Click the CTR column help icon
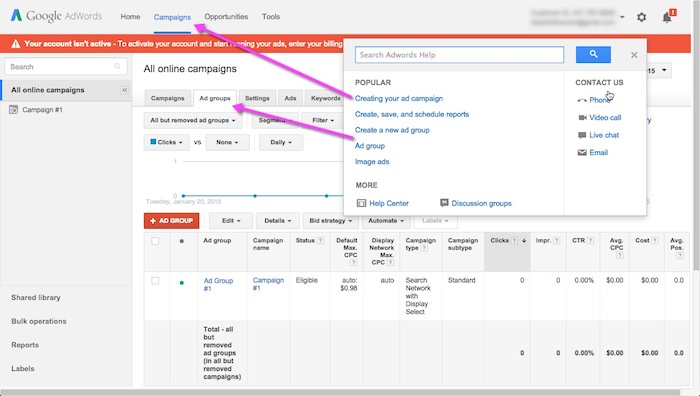The width and height of the screenshot is (700, 396). pyautogui.click(x=590, y=241)
